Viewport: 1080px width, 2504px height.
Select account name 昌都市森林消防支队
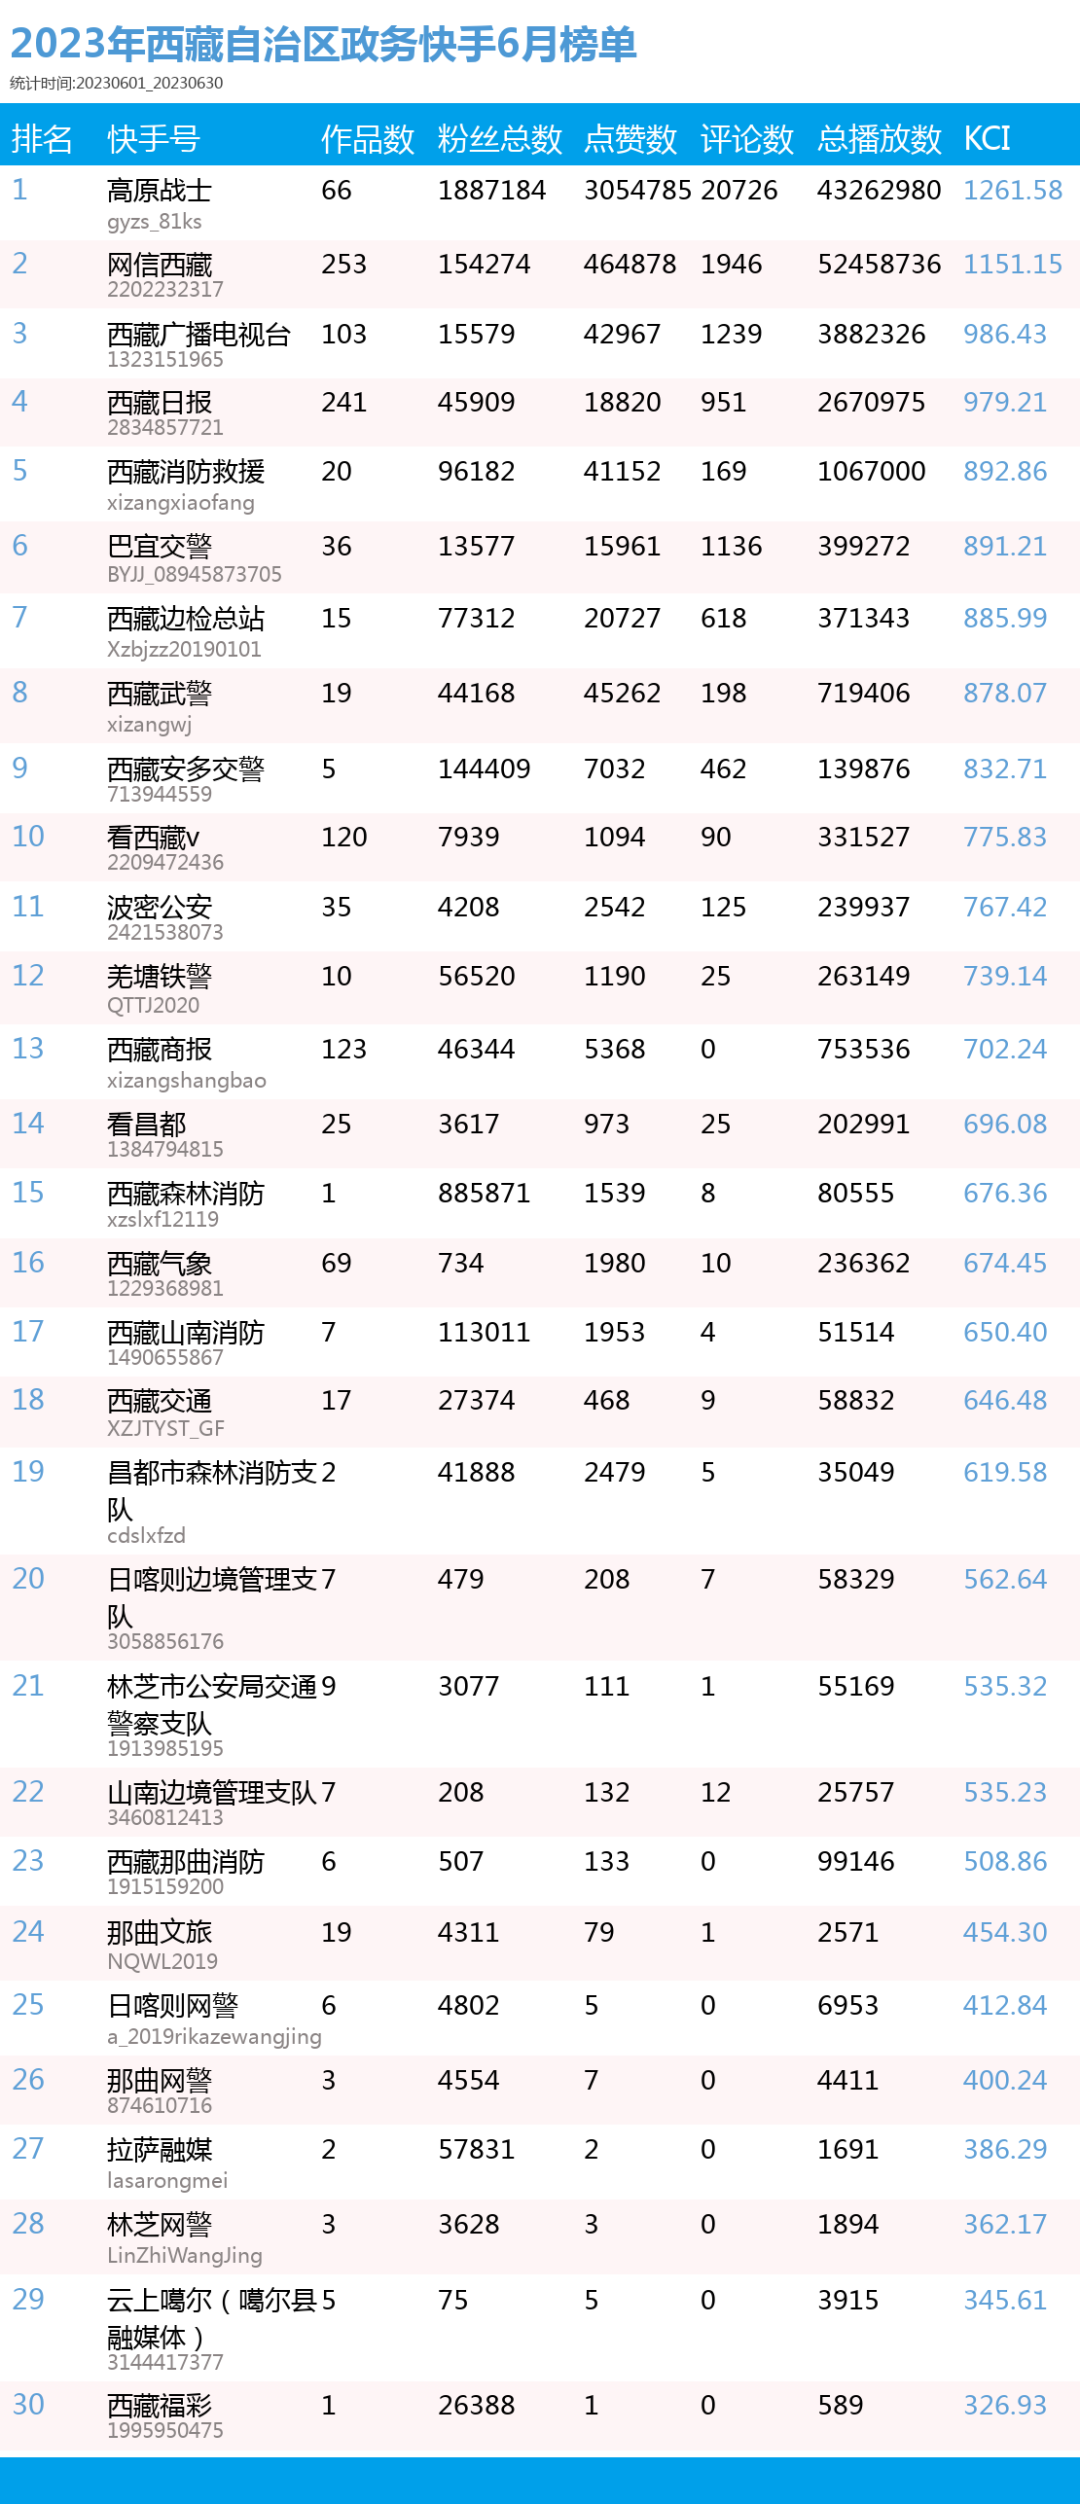pos(212,1490)
